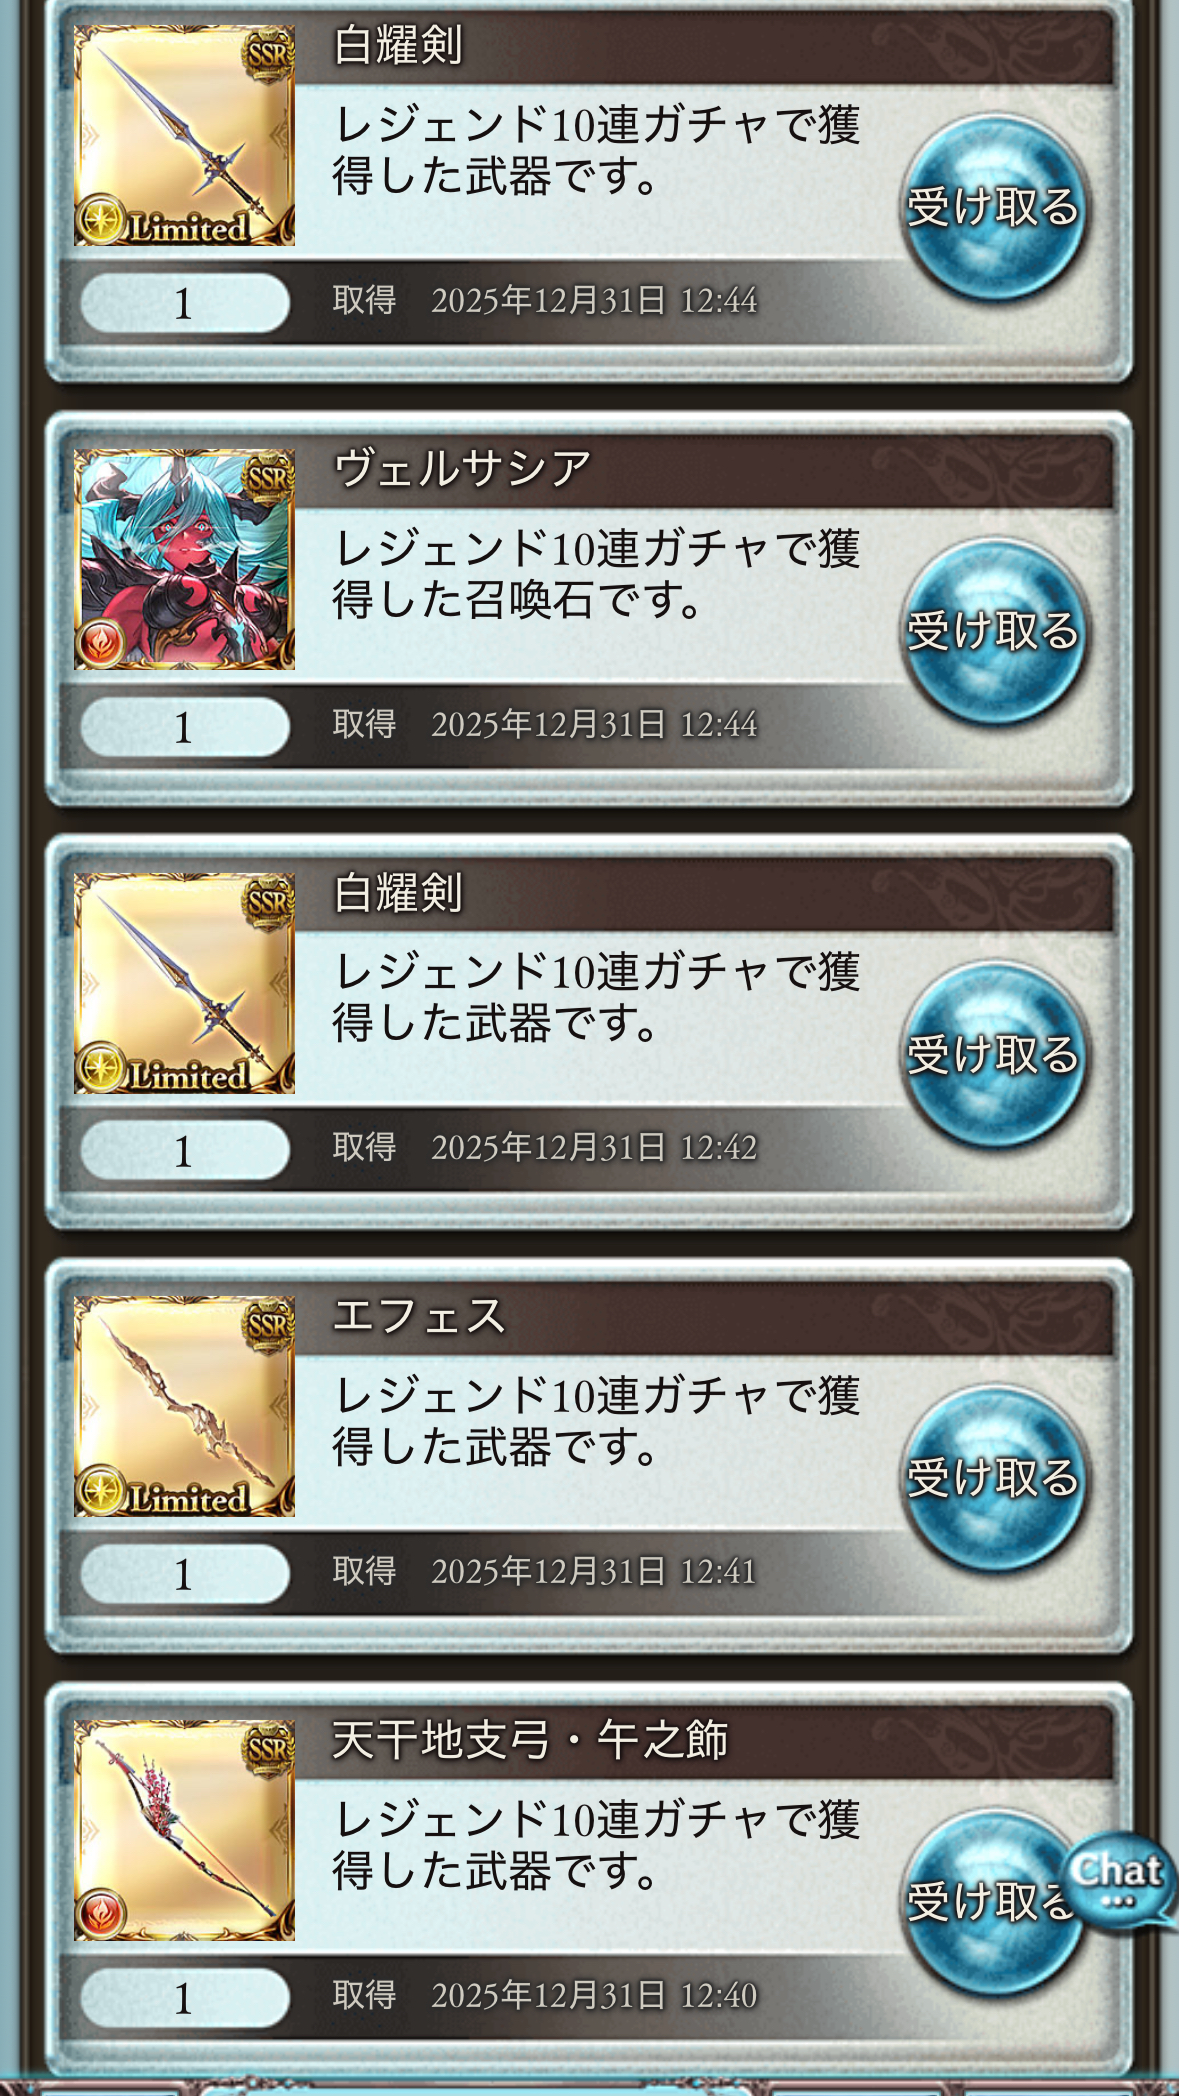This screenshot has height=2096, width=1179.
Task: Select the ヴェルサシア title bar
Action: pyautogui.click(x=704, y=469)
